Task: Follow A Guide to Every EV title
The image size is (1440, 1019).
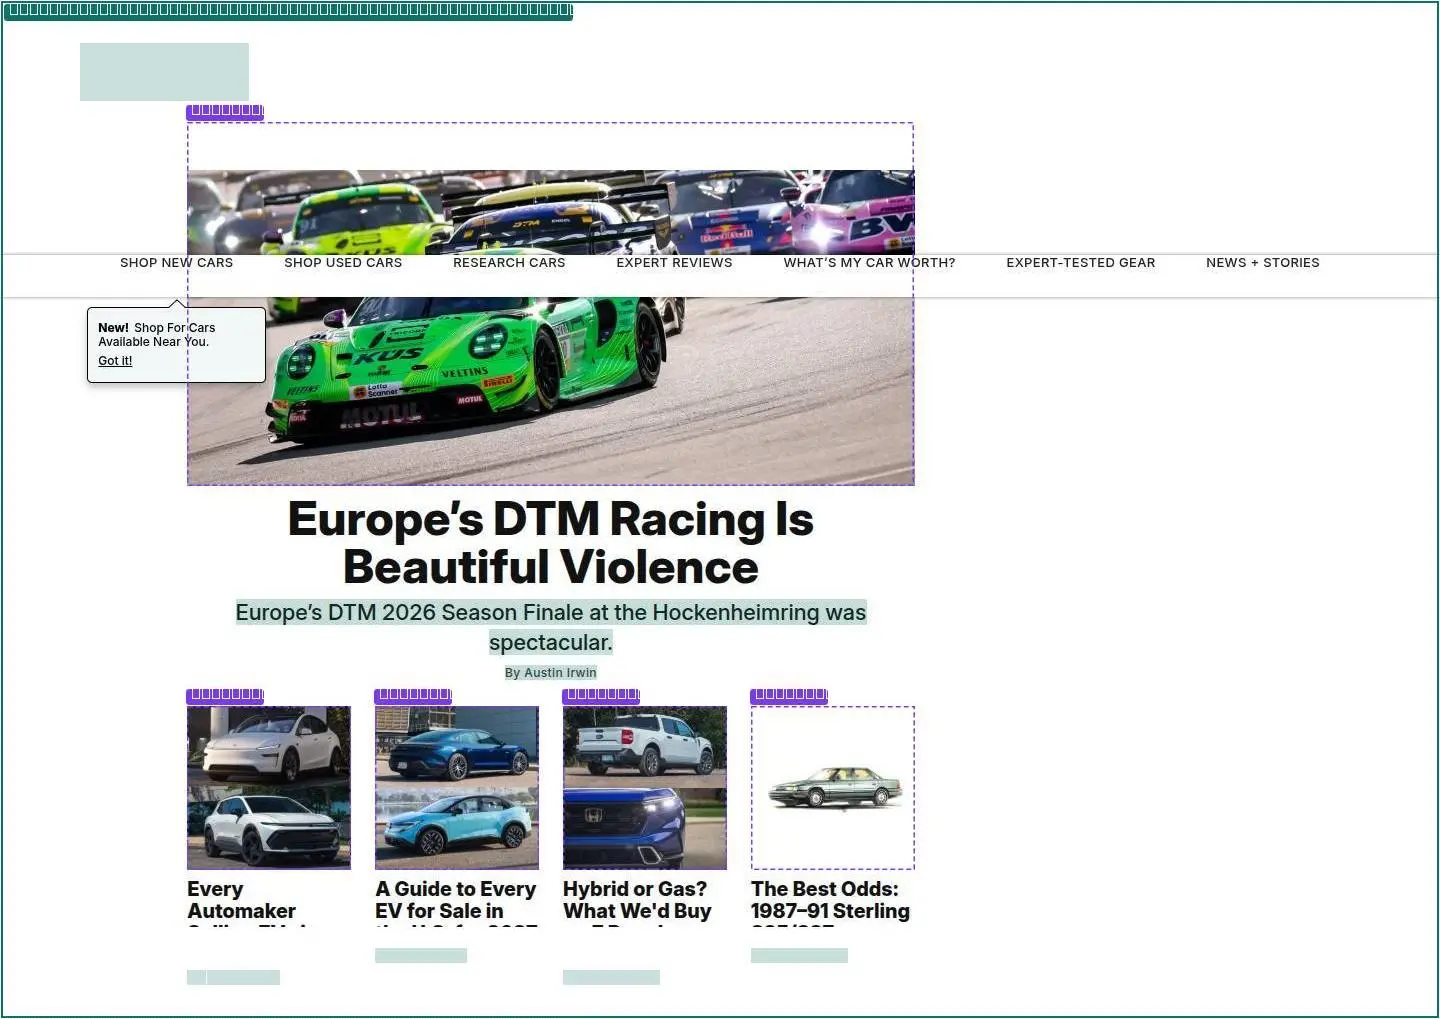Action: (x=456, y=901)
